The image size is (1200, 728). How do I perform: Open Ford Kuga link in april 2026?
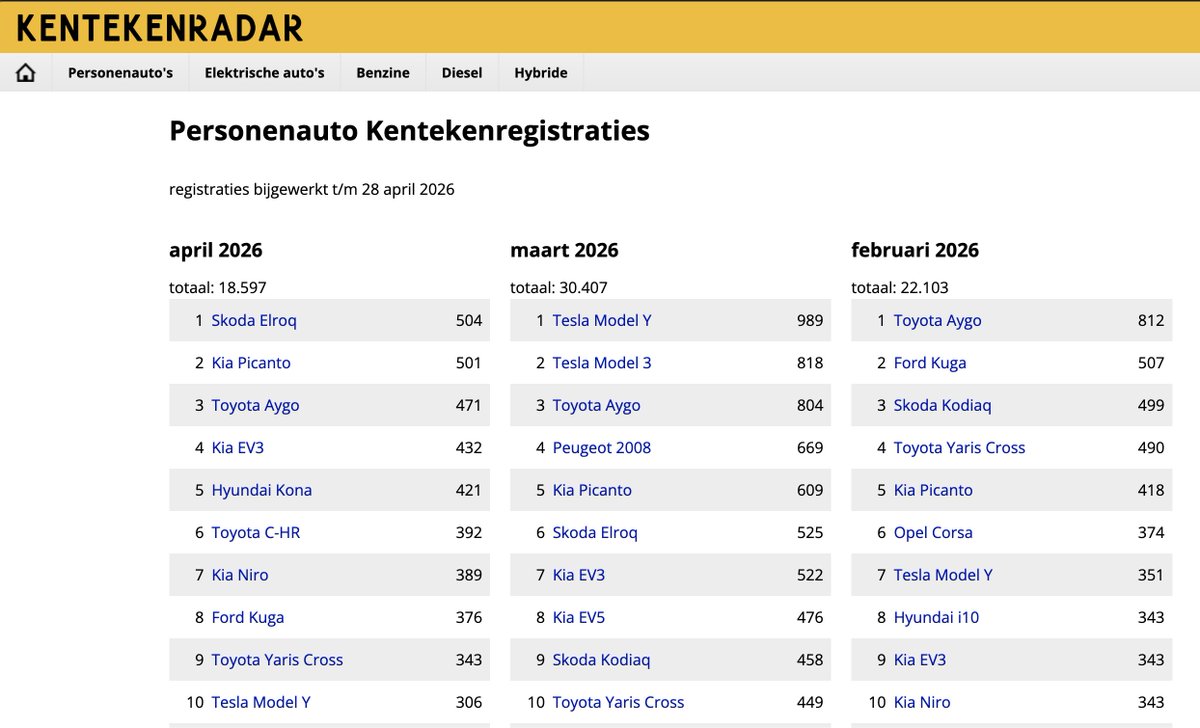248,618
